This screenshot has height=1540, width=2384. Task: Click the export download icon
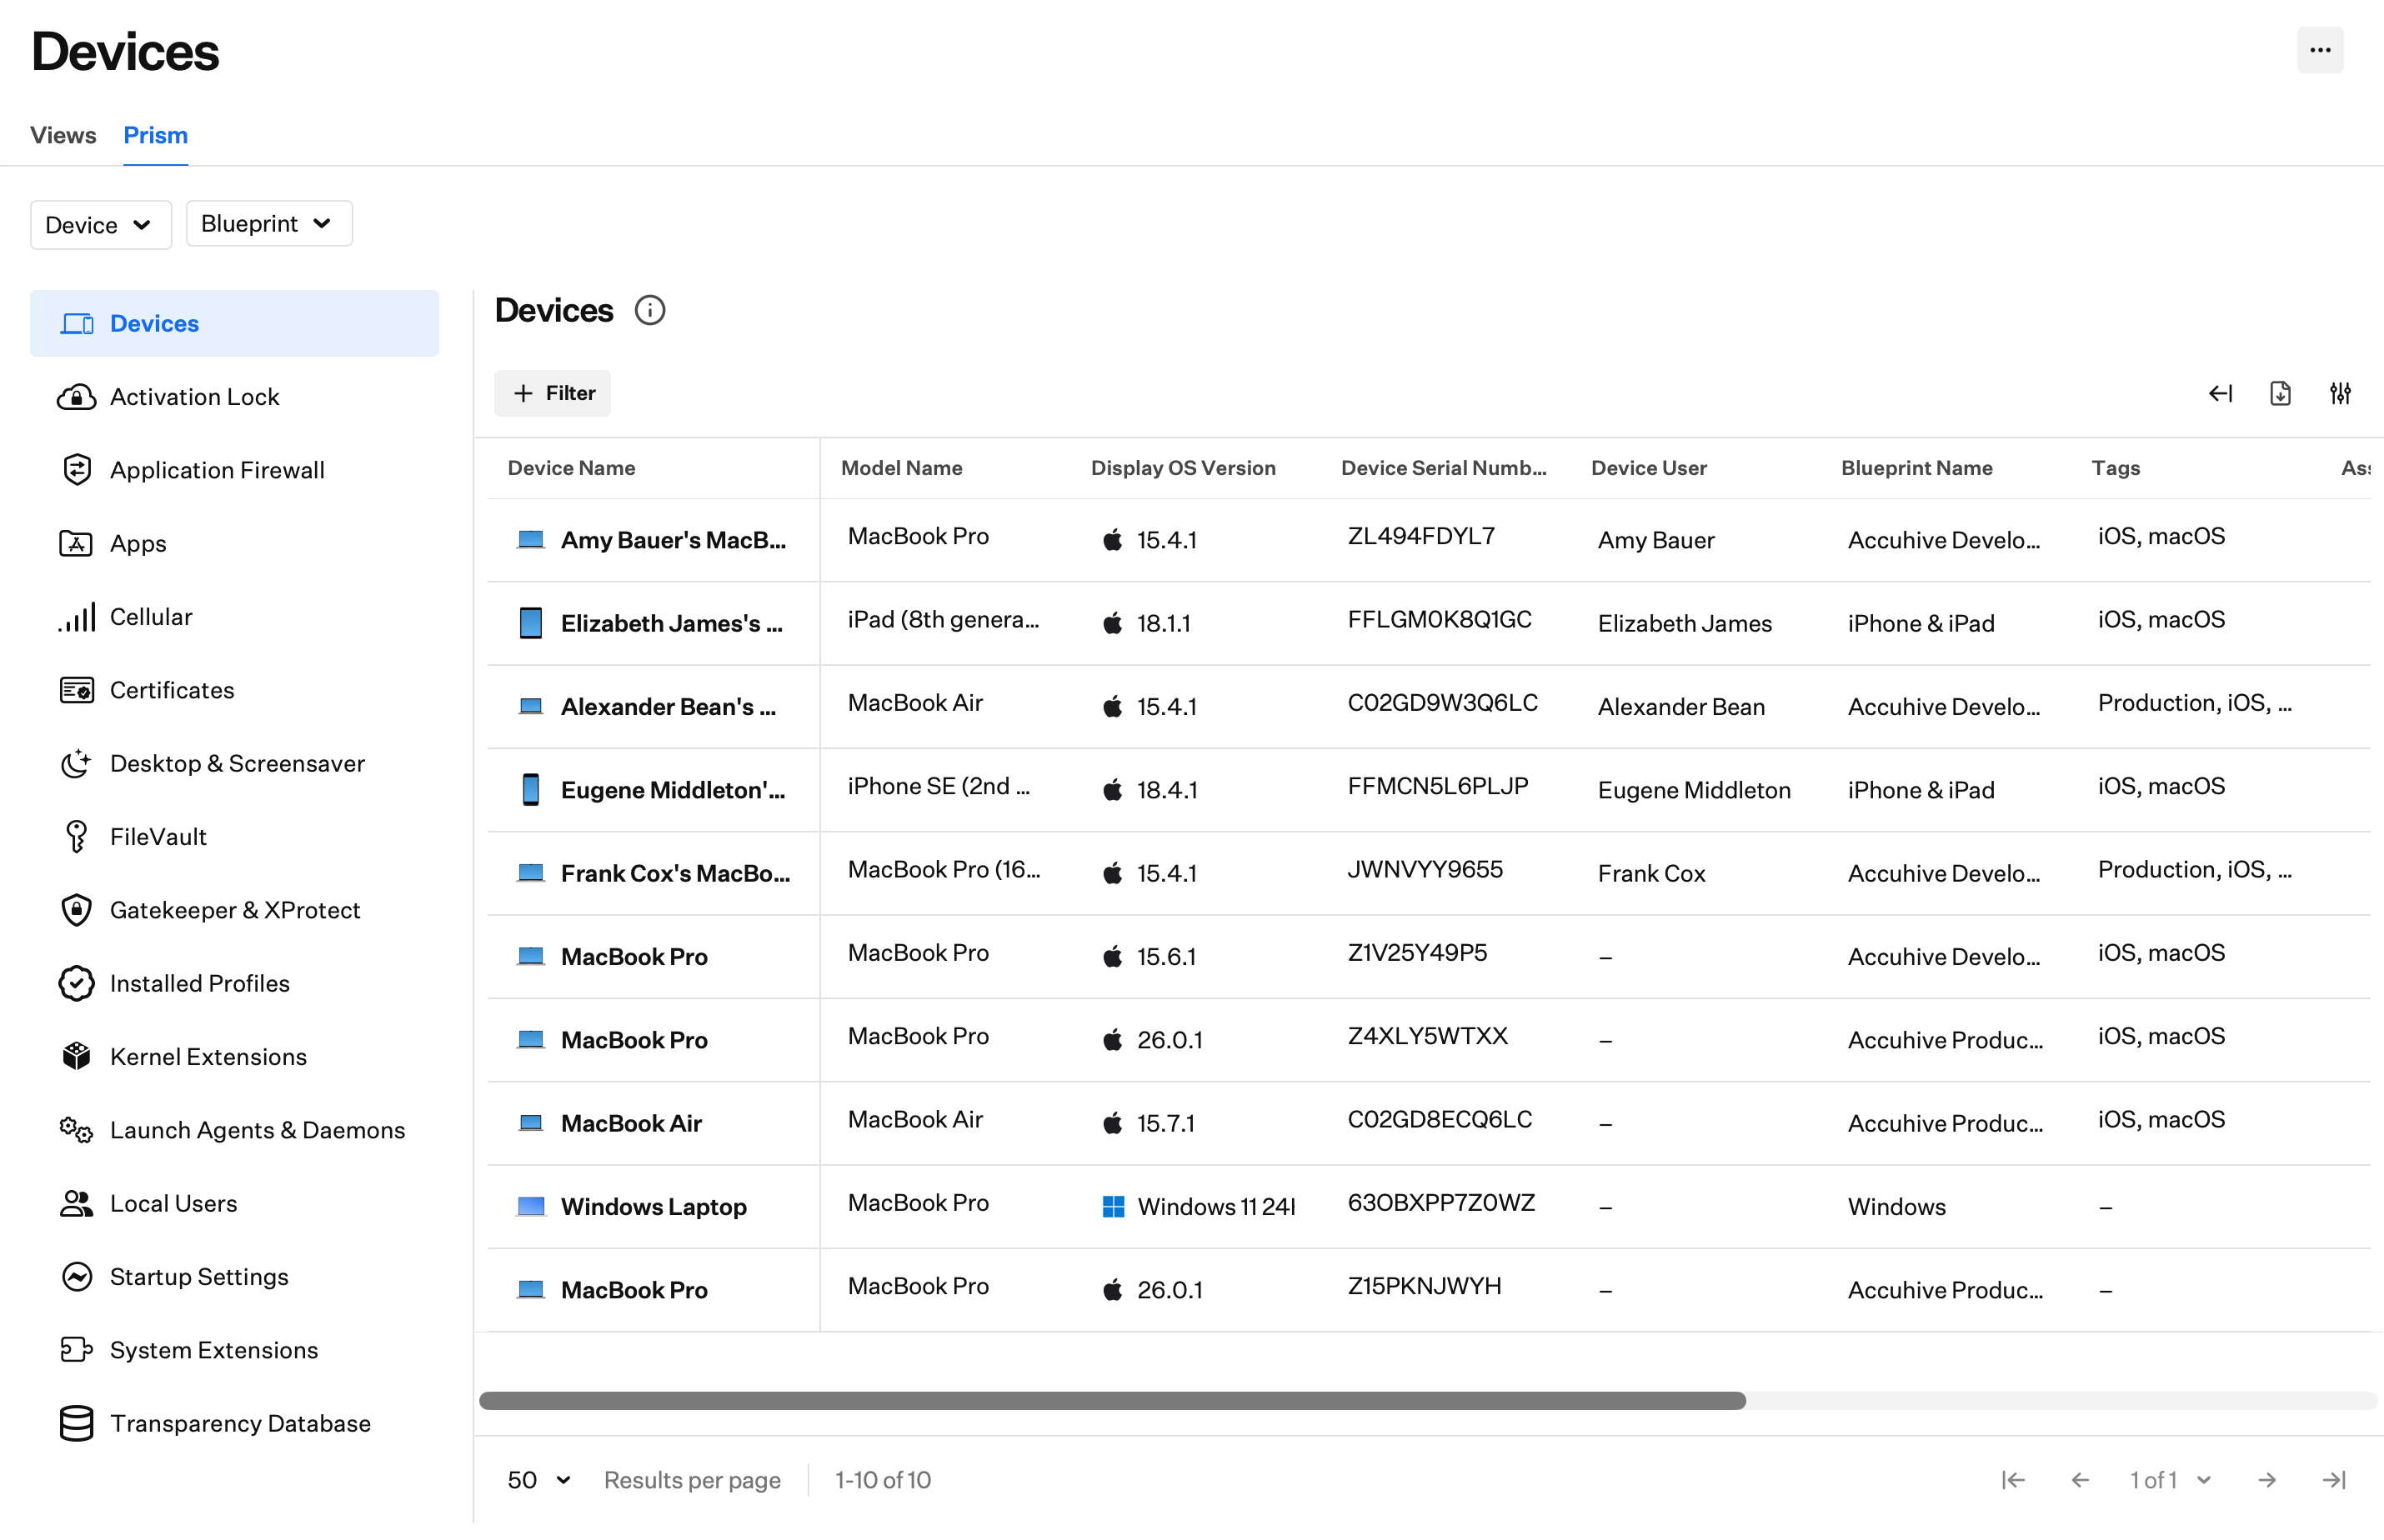pos(2280,394)
